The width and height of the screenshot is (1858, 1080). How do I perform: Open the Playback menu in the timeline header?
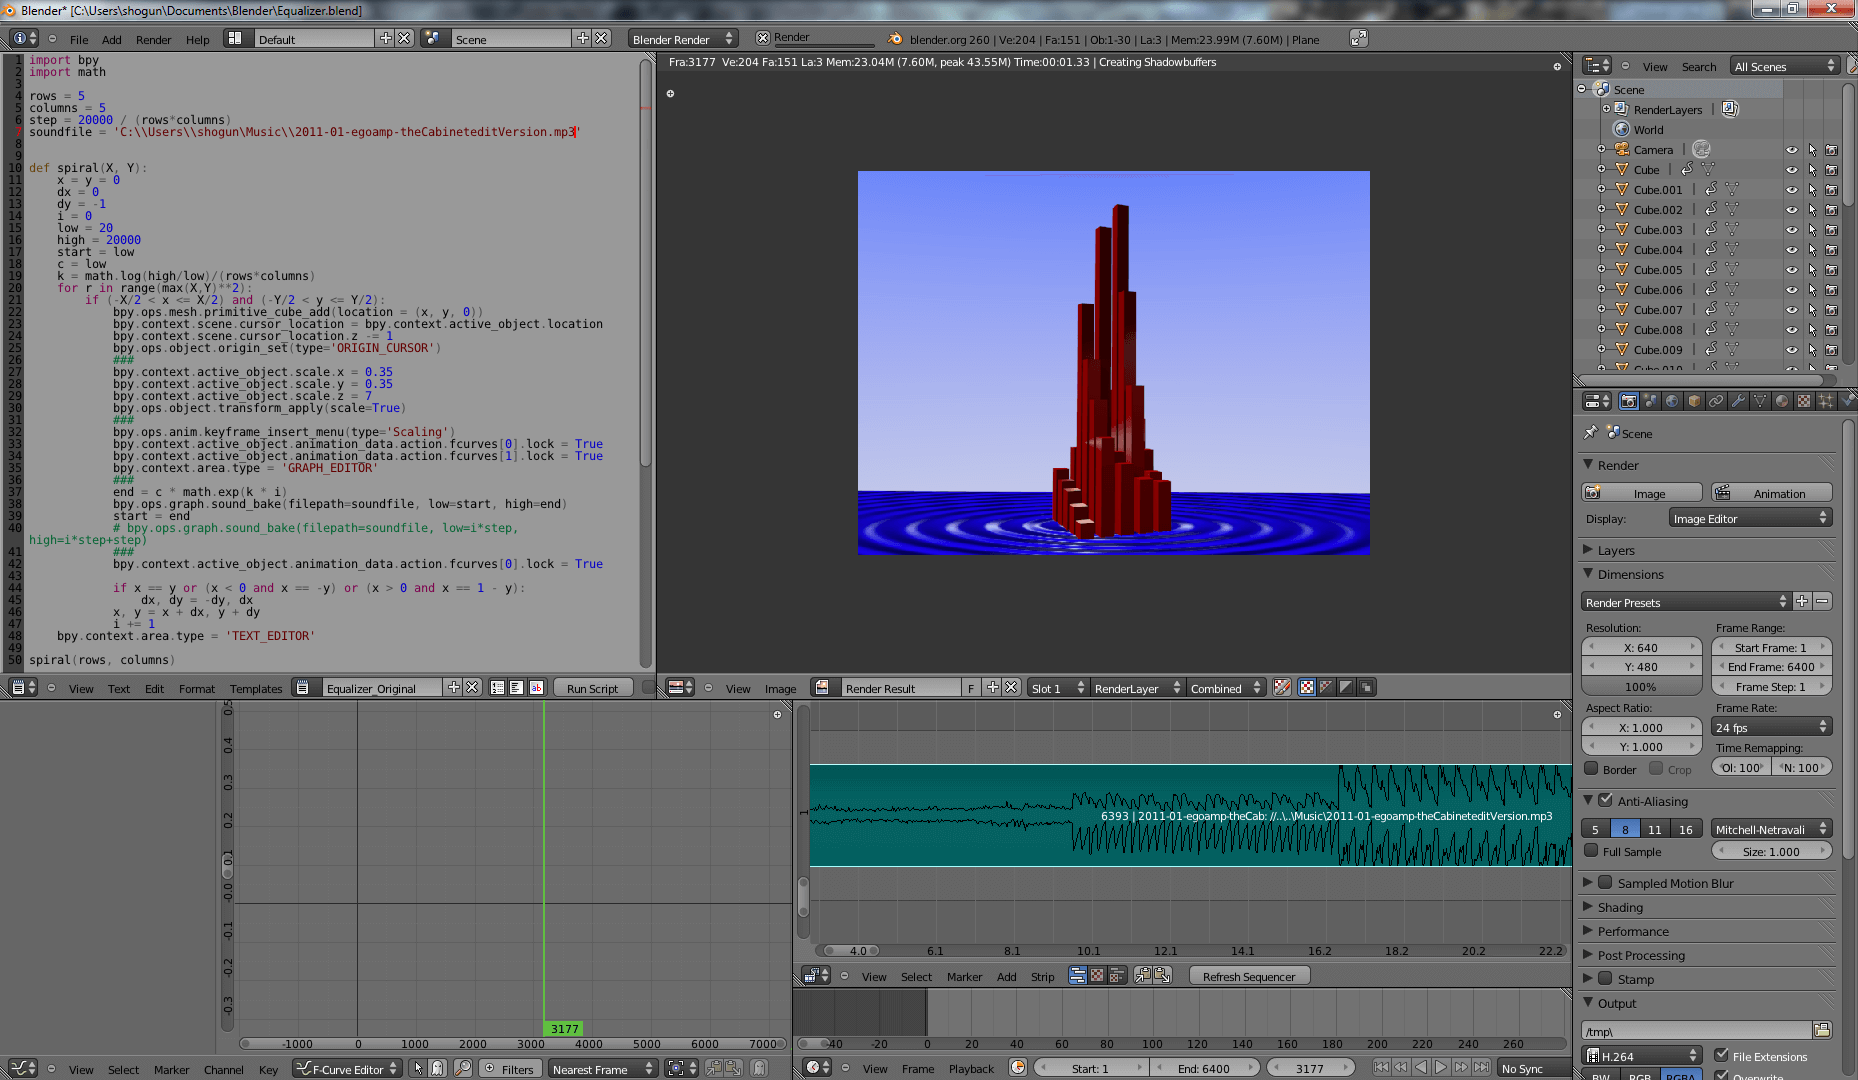(971, 1068)
